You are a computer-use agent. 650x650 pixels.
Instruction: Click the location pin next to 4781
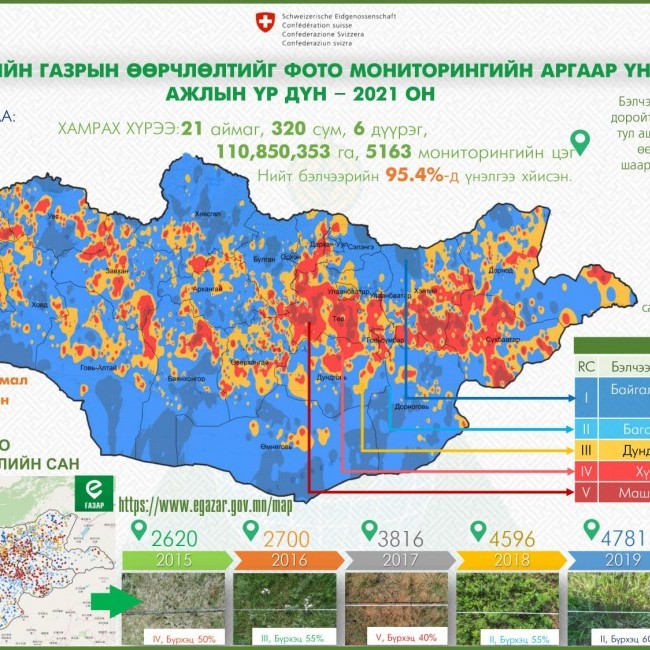(591, 529)
